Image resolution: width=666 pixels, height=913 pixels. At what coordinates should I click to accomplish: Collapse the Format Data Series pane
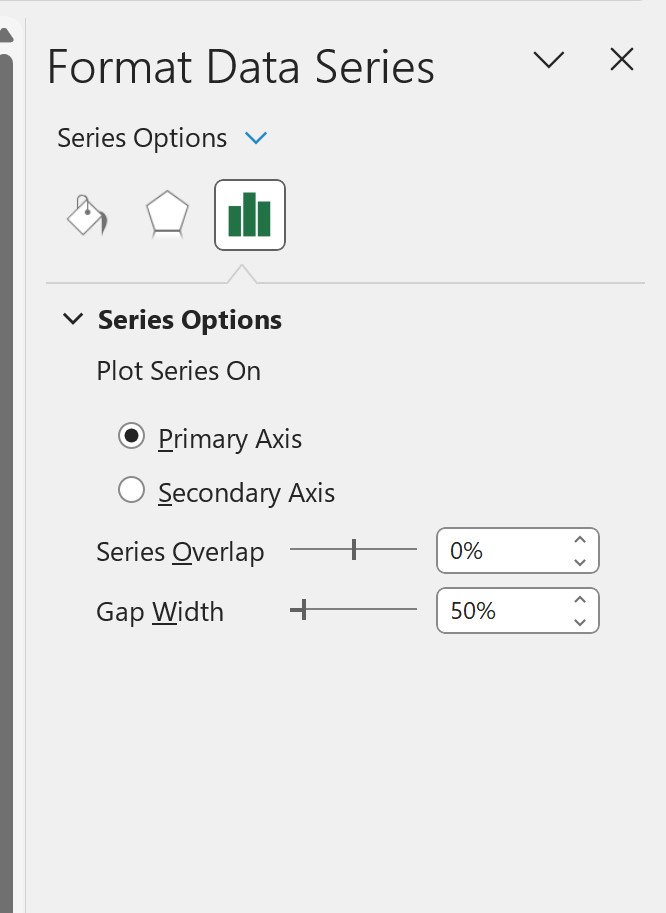tap(549, 60)
